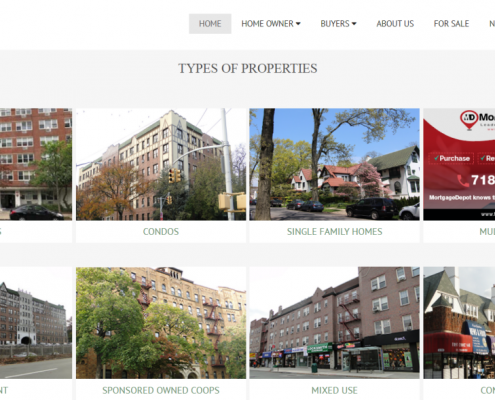
Task: Click the red brick apartment photo
Action: (36, 164)
